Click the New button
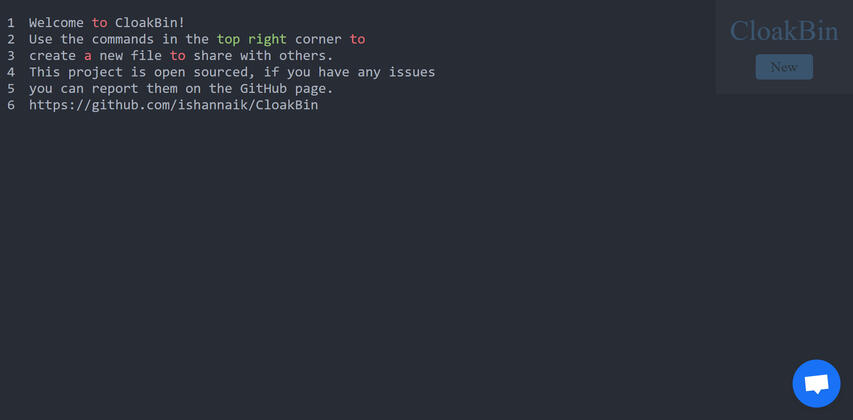Viewport: 853px width, 420px height. [x=784, y=67]
